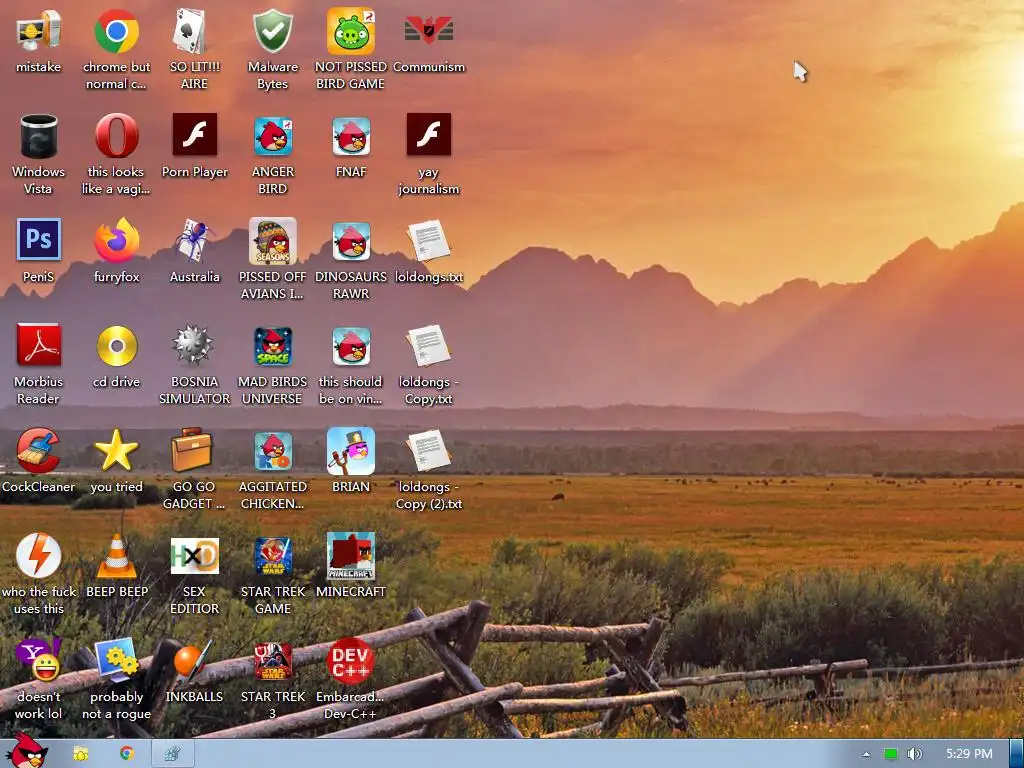The width and height of the screenshot is (1024, 768).
Task: Open 'probably not a rogue' gears icon
Action: pos(116,660)
